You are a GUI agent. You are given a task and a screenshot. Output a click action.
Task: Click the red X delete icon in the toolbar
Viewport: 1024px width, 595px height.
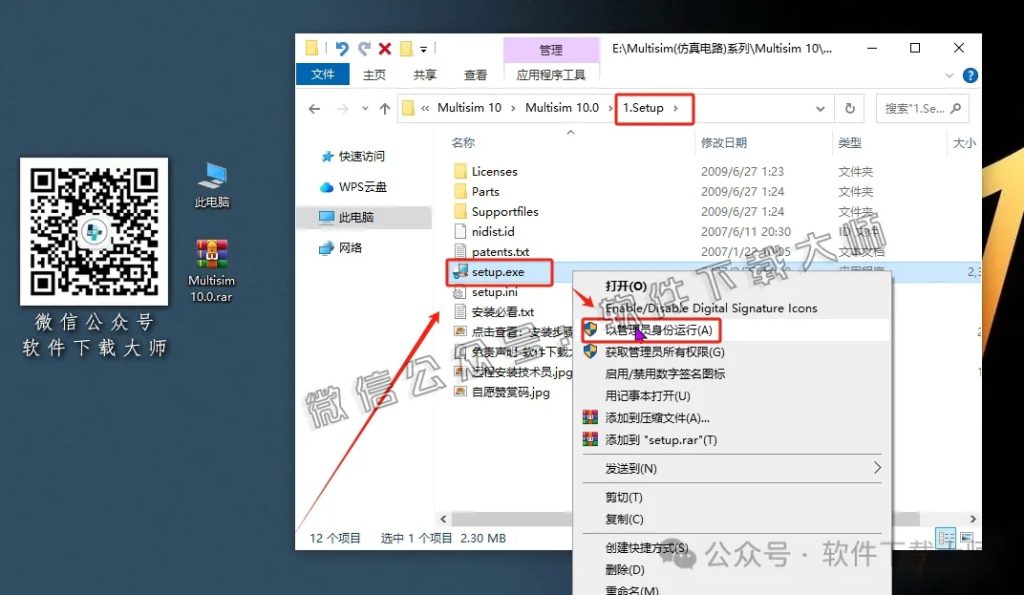pyautogui.click(x=384, y=47)
